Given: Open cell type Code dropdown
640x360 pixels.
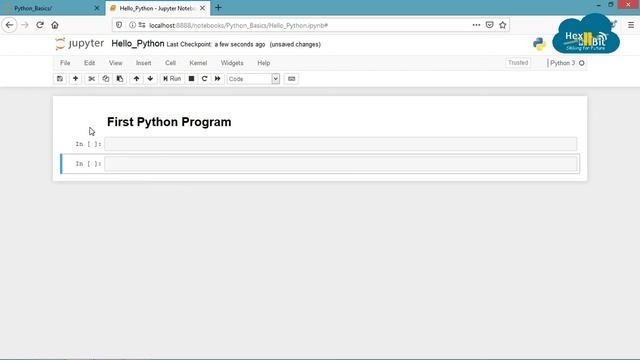Looking at the screenshot, I should coord(253,79).
